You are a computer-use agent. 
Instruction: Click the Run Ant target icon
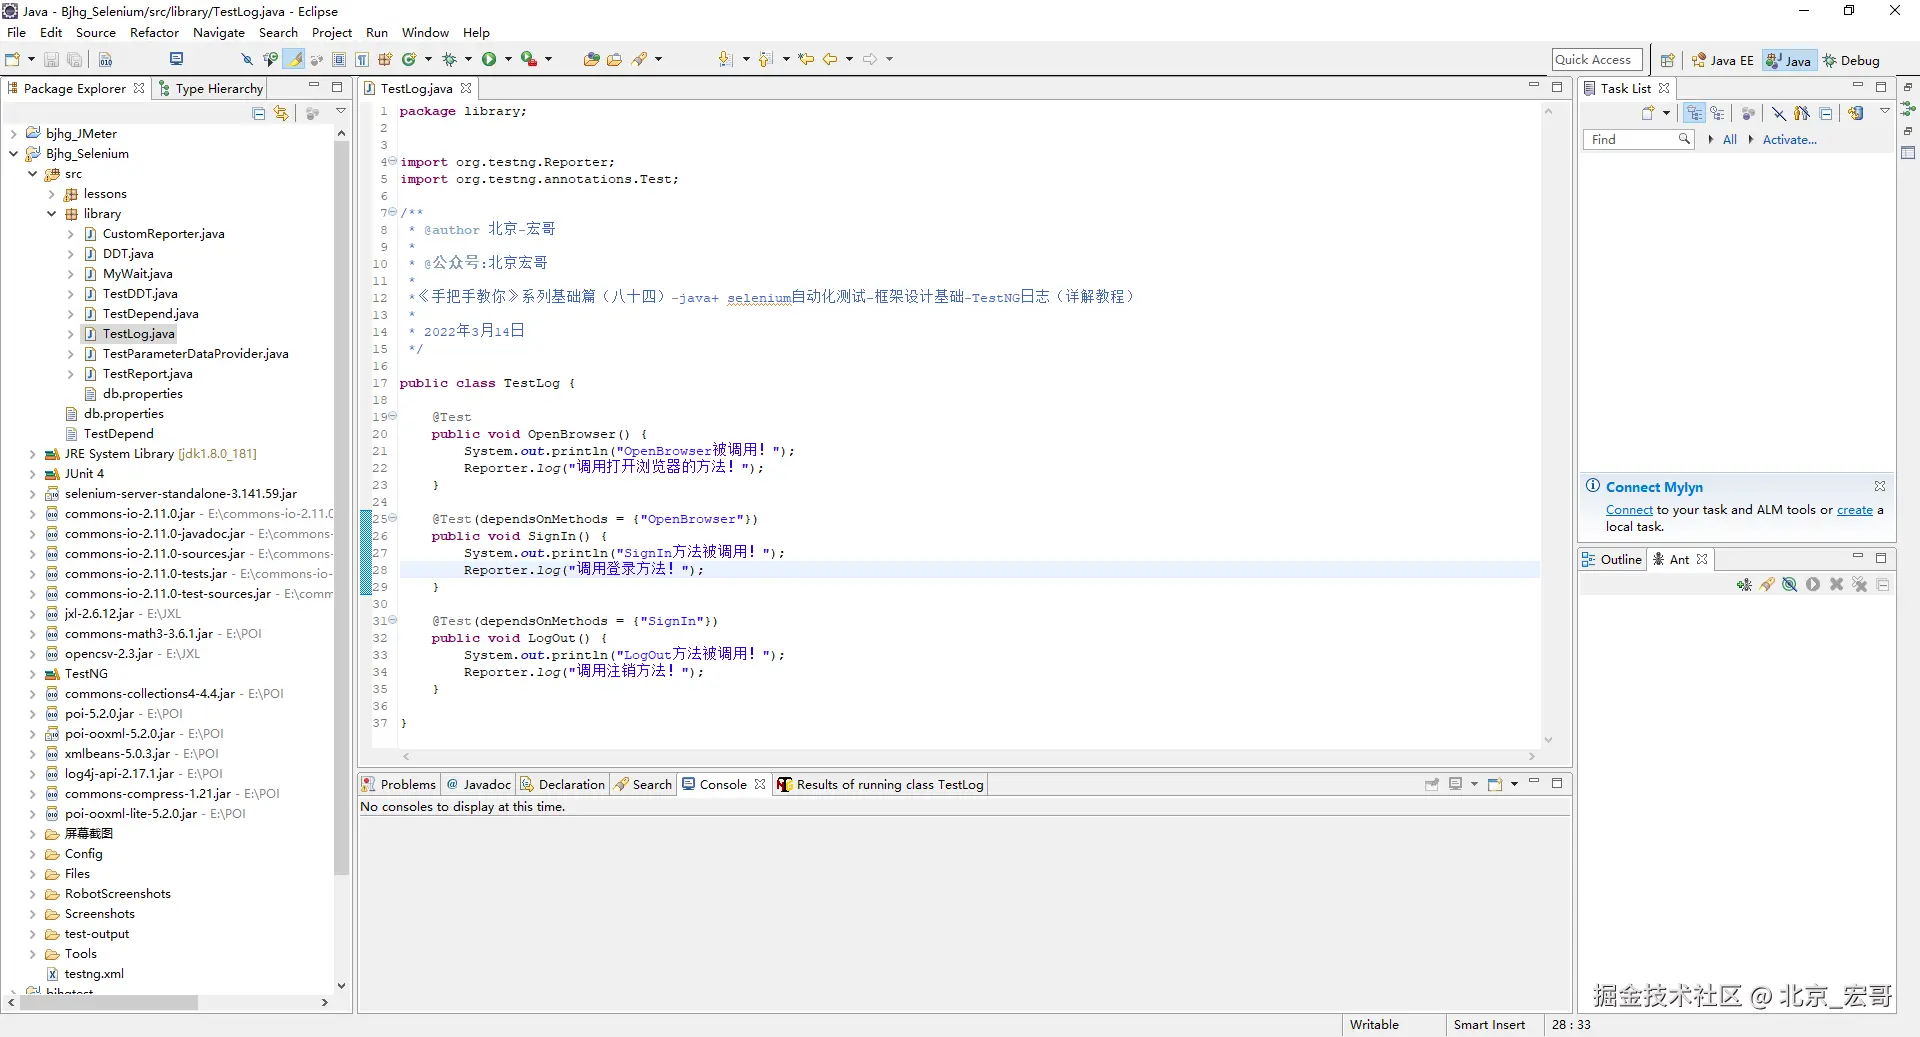click(1813, 585)
